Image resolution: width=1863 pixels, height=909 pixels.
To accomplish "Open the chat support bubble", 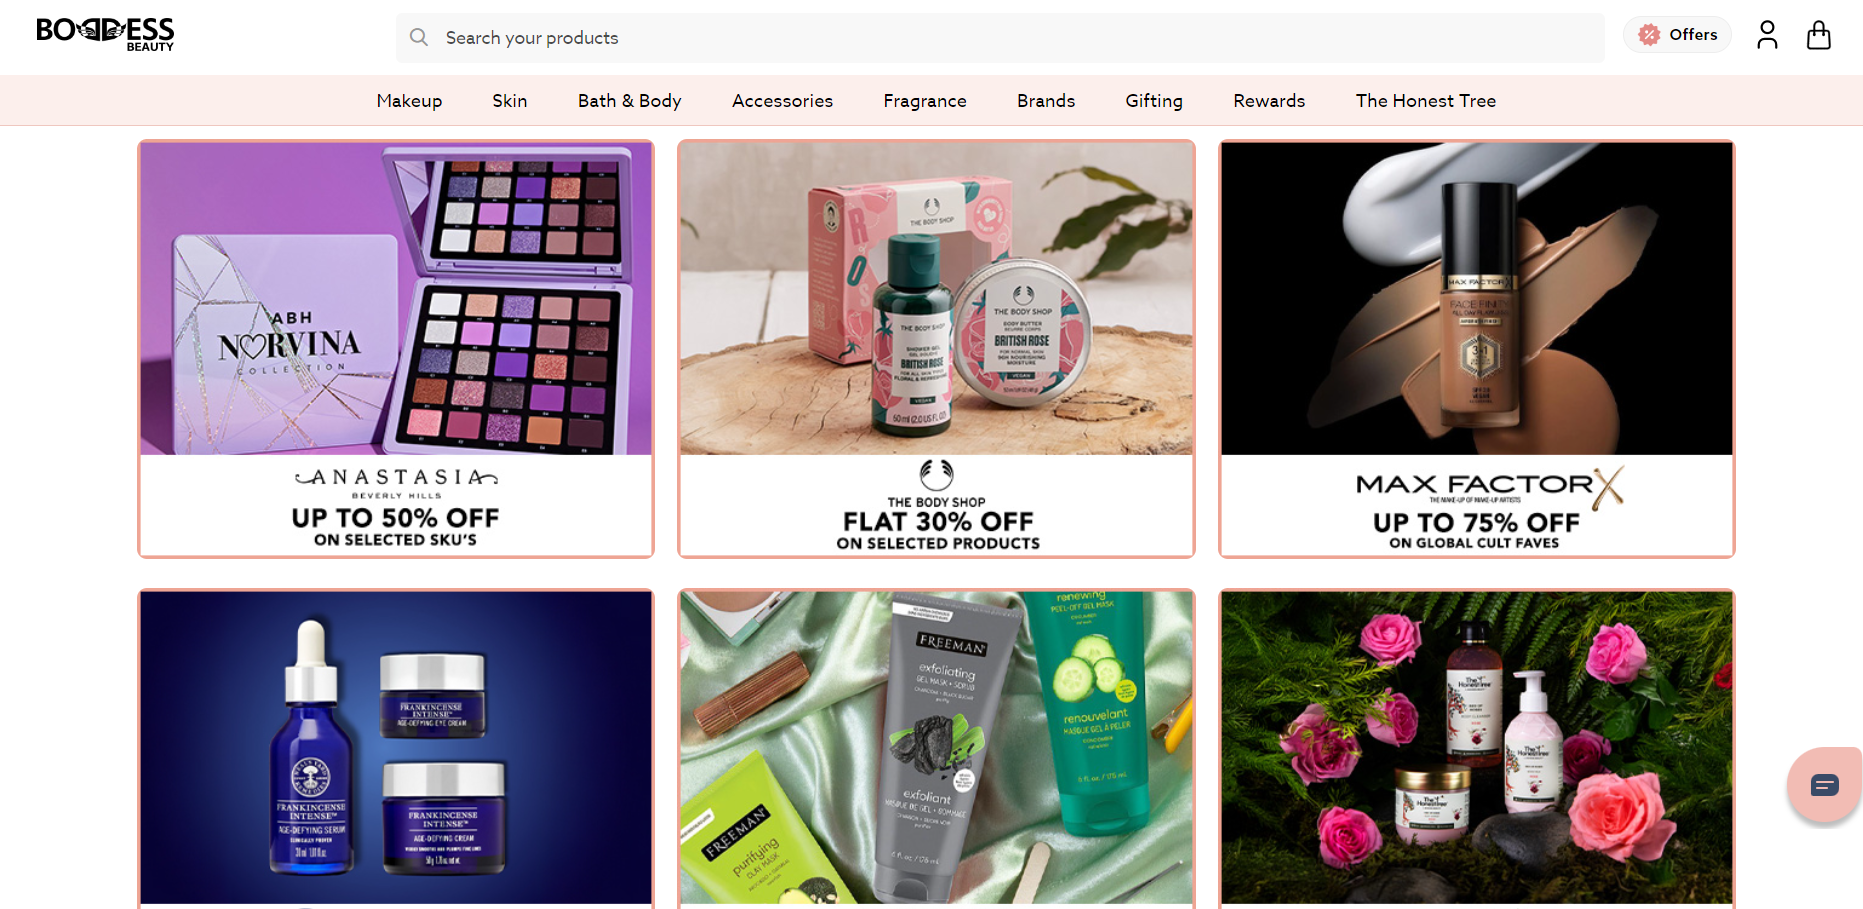I will click(1824, 785).
